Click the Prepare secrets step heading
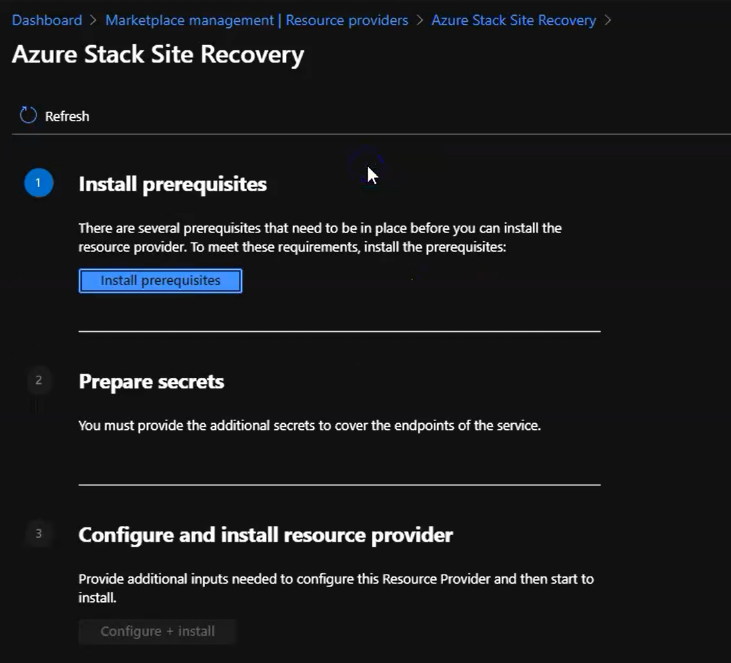This screenshot has height=663, width=731. [151, 382]
